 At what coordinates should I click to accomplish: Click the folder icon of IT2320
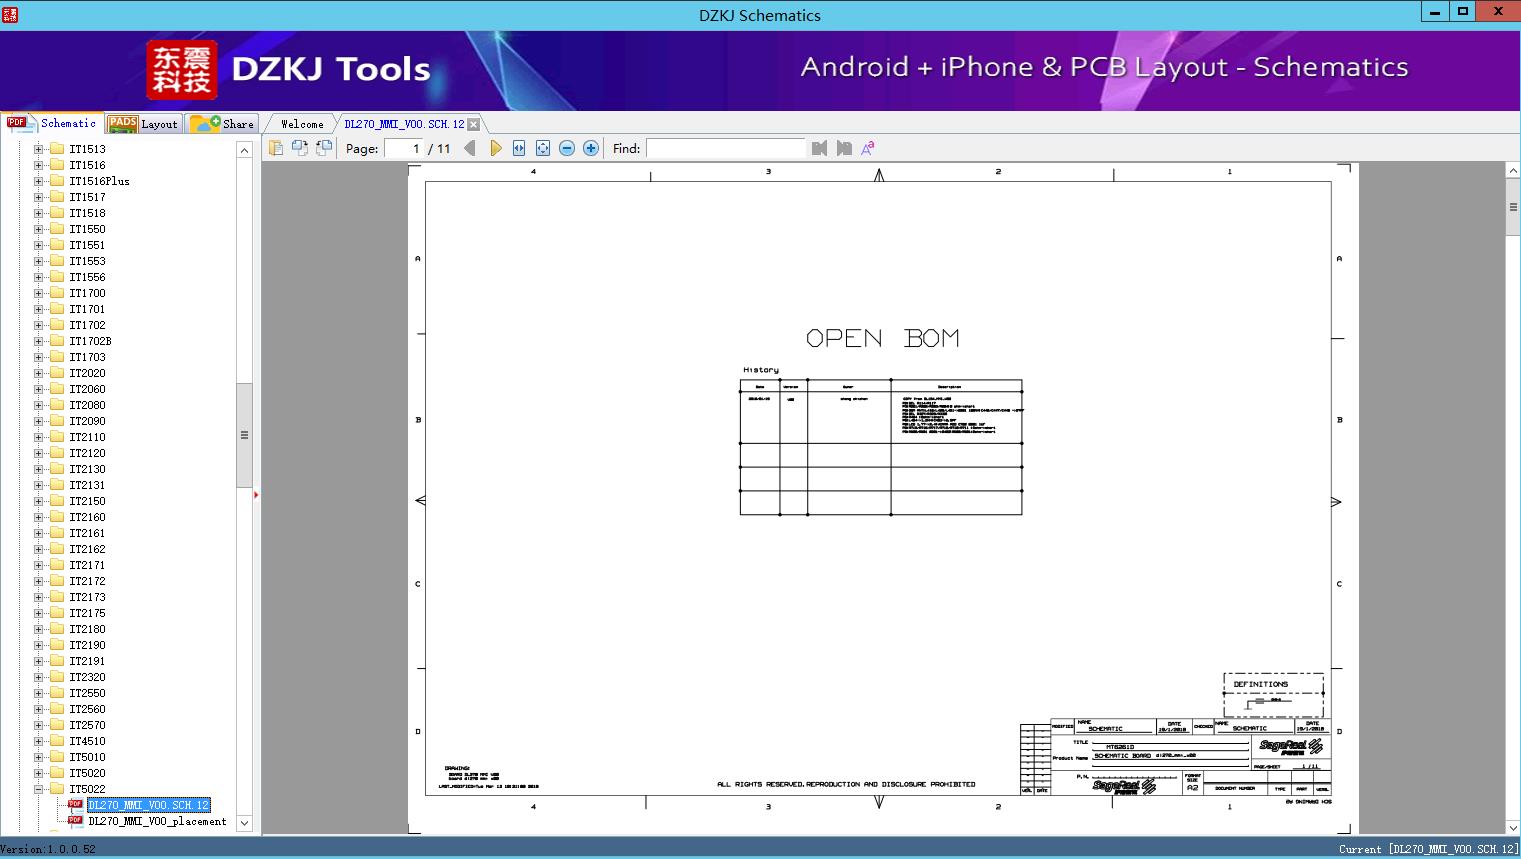(x=57, y=677)
